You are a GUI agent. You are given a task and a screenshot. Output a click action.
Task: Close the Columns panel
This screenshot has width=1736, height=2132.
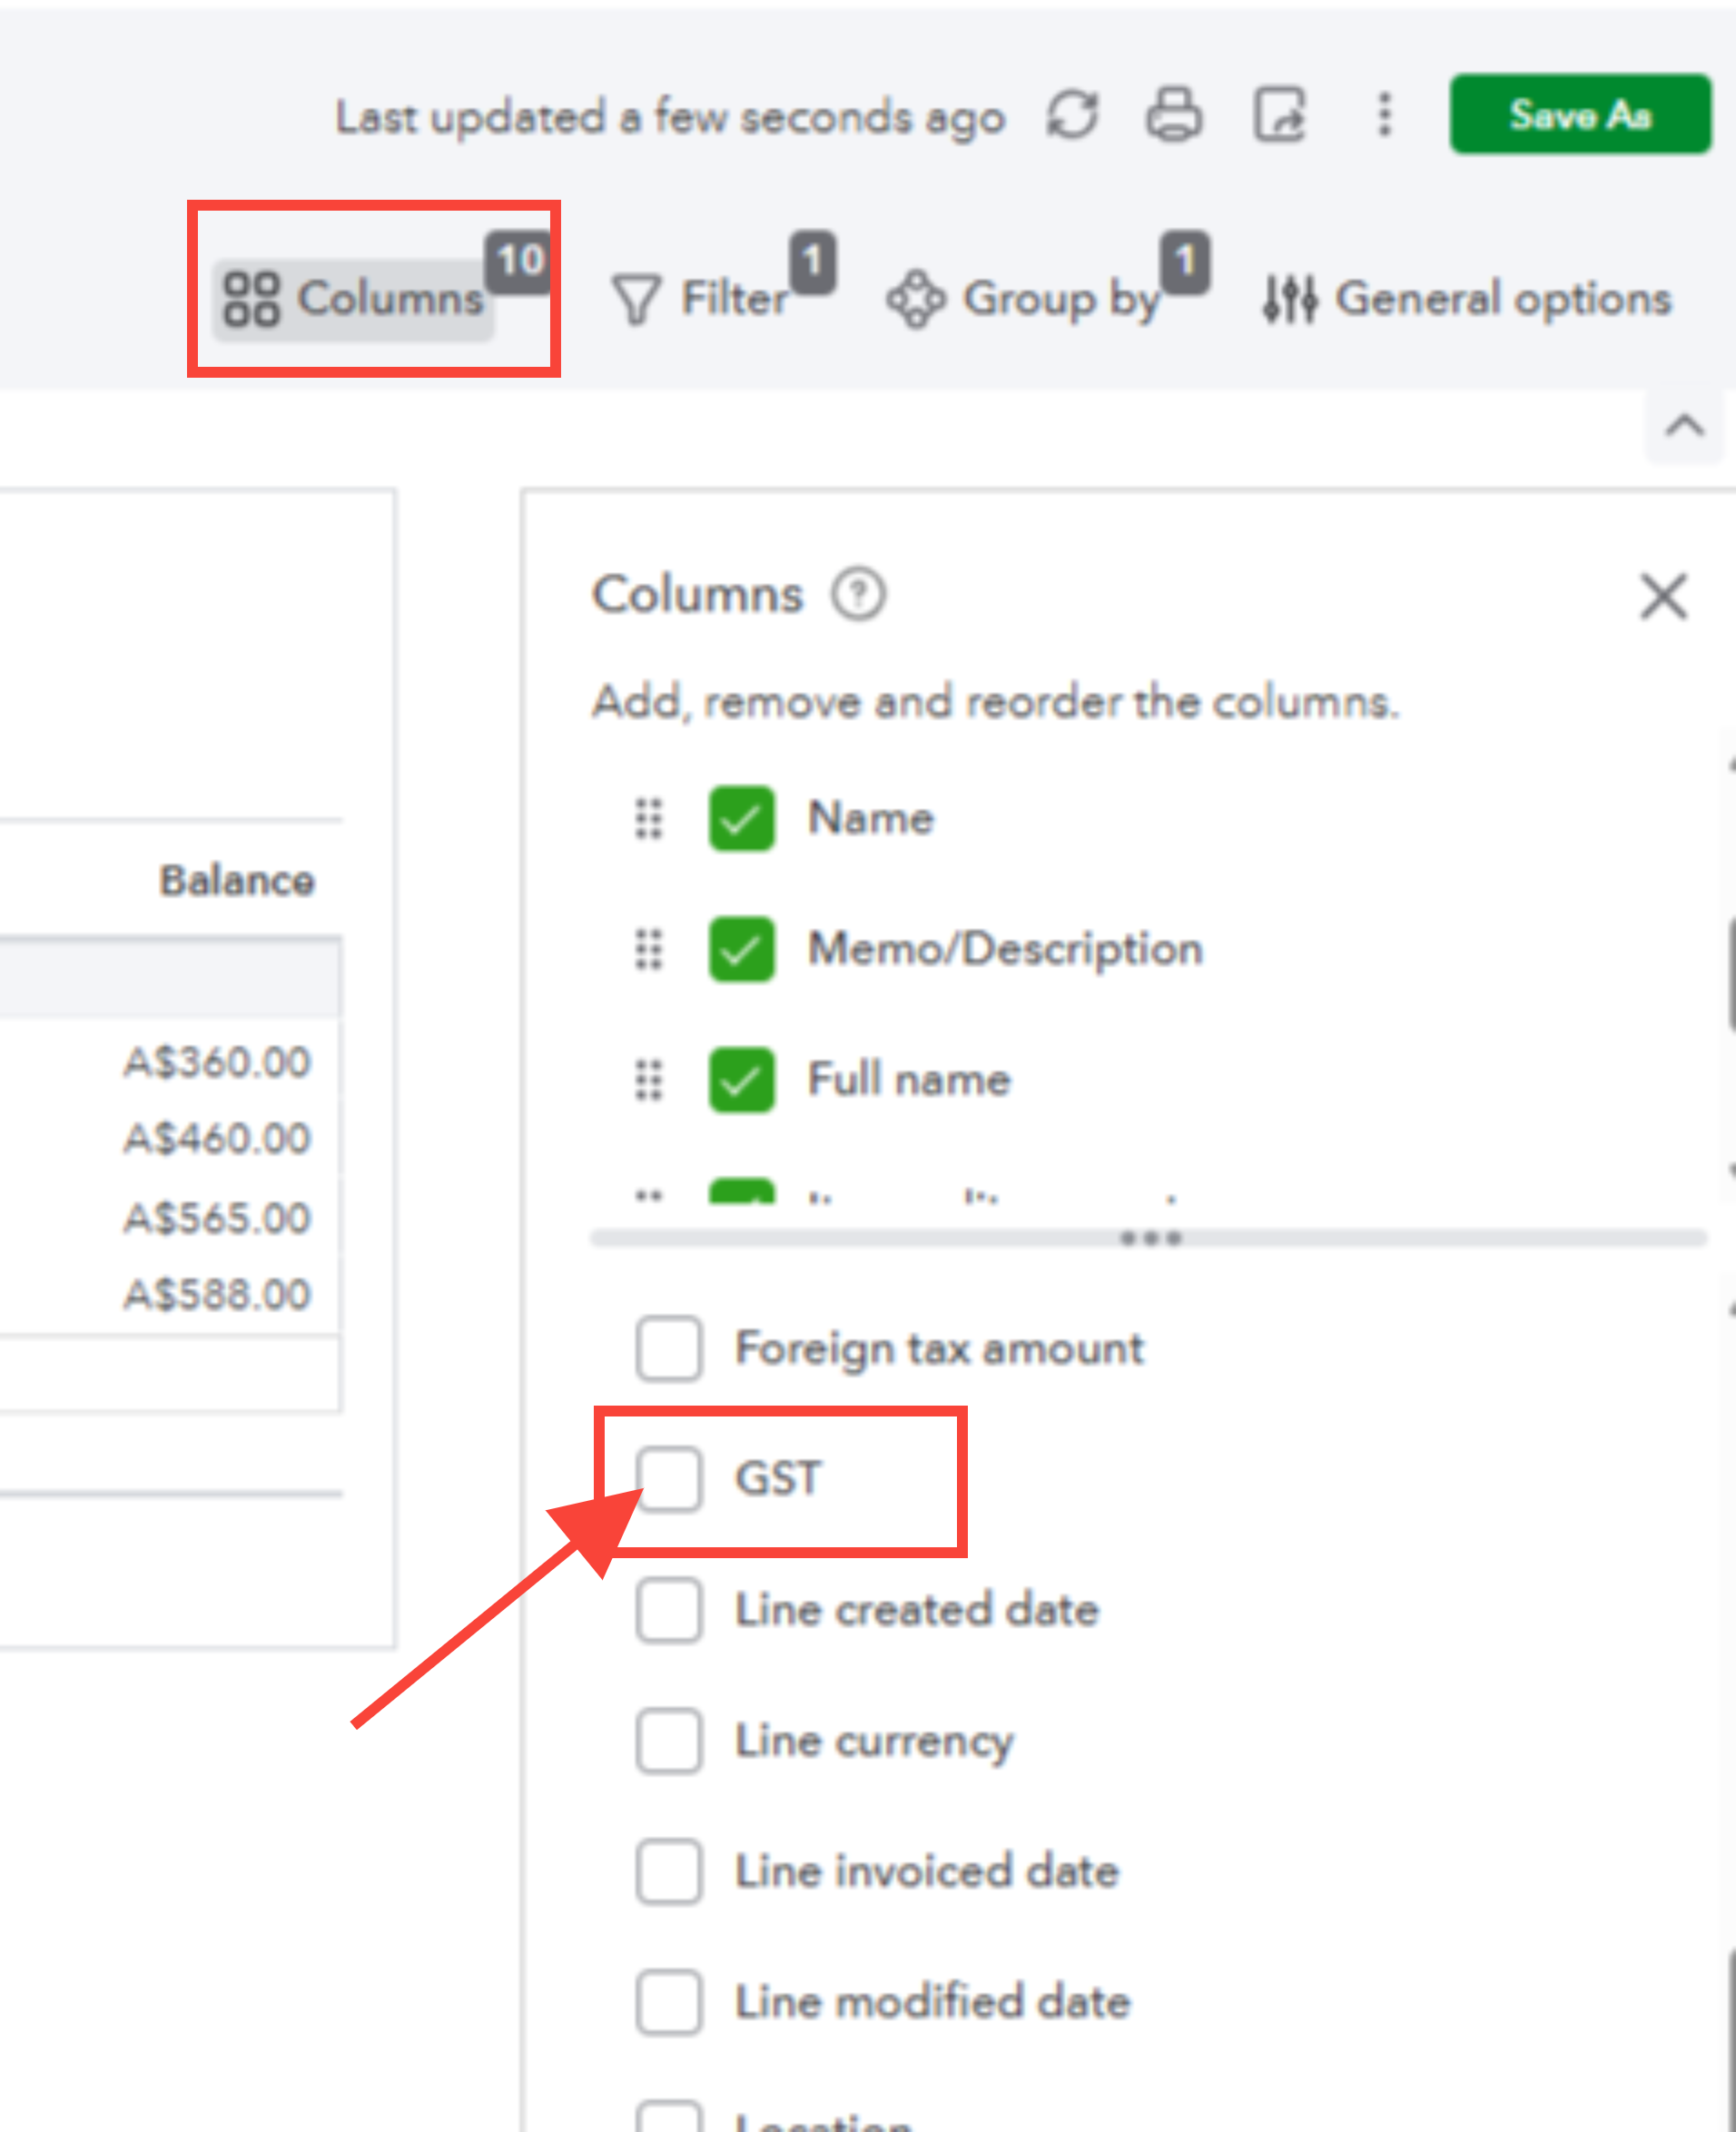pos(1664,597)
